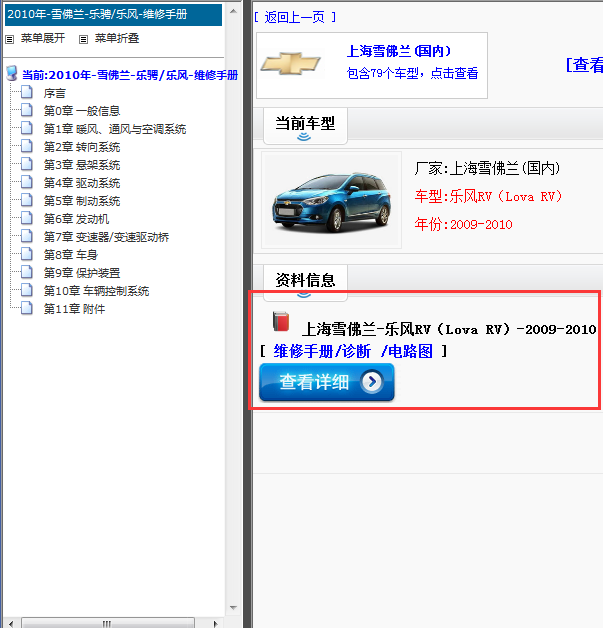Image resolution: width=603 pixels, height=628 pixels.
Task: Click the page icon next to 第6章 发动机
Action: point(27,218)
